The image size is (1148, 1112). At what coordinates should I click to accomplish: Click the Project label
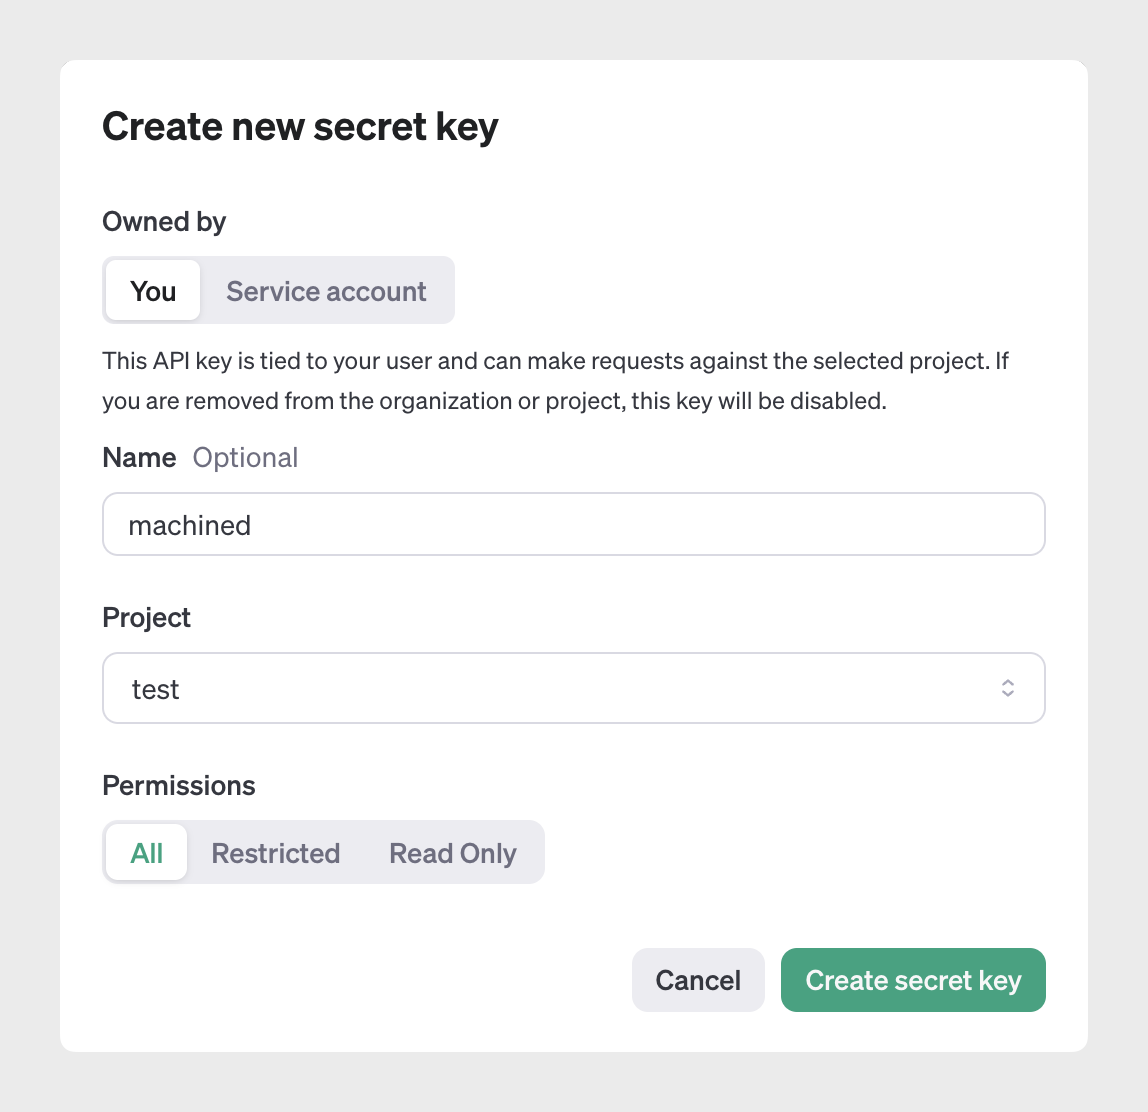point(146,617)
